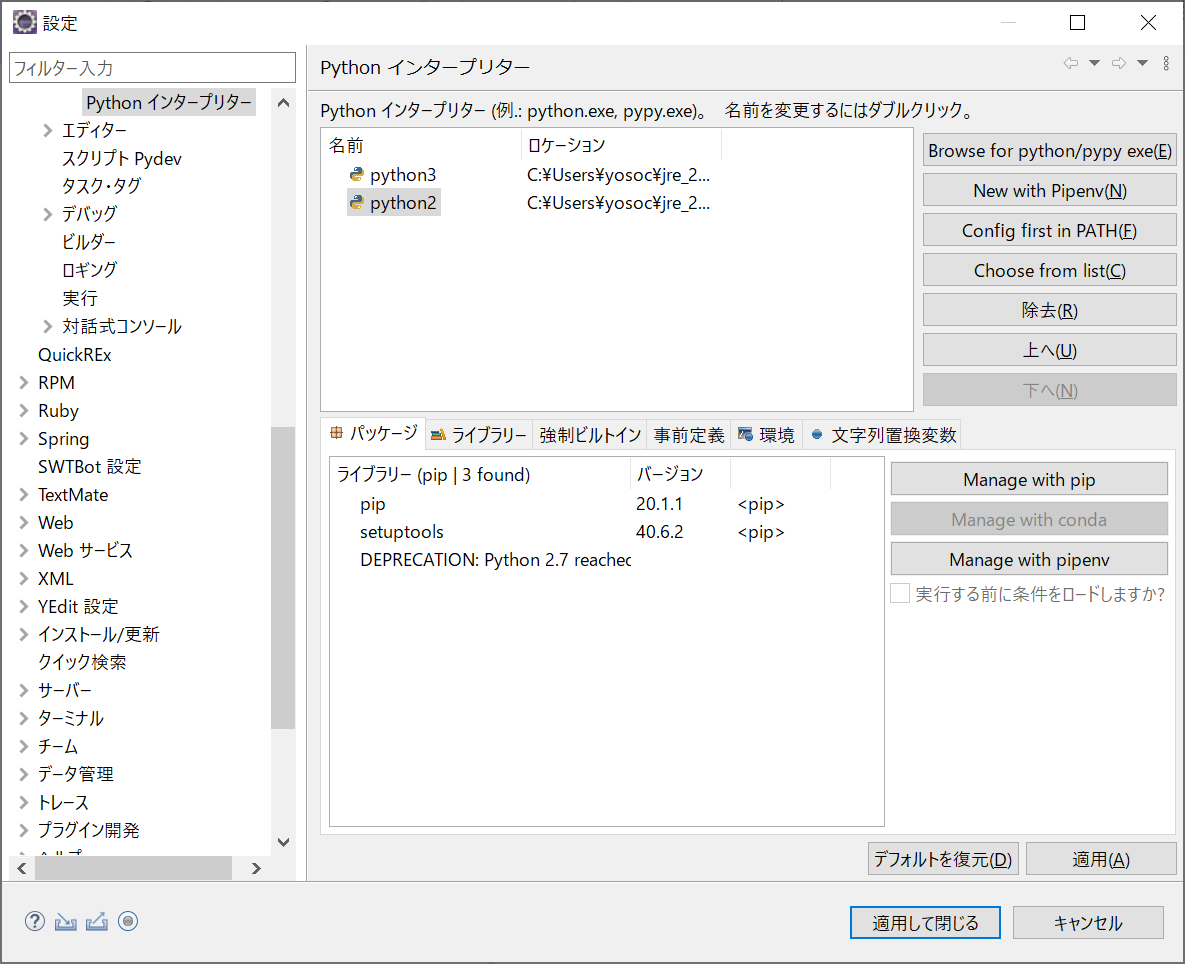Click the tree vertical scrollbar thumb

283,578
